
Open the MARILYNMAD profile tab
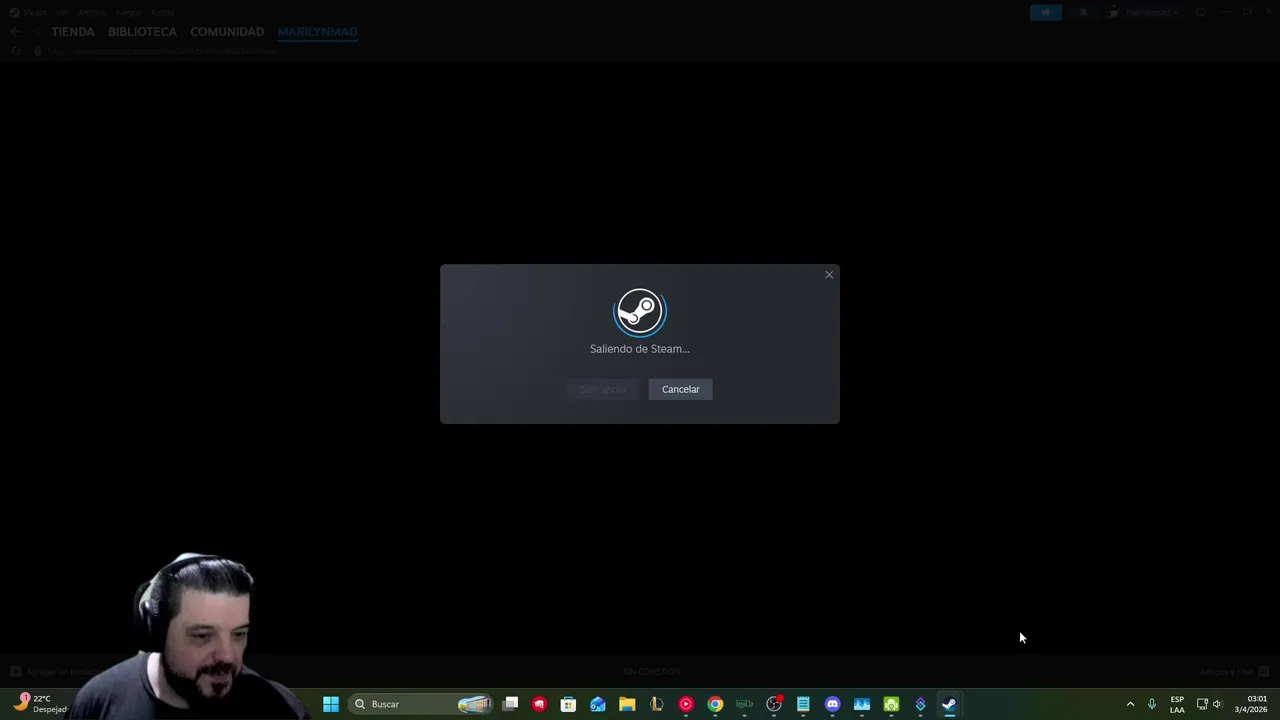pyautogui.click(x=317, y=32)
